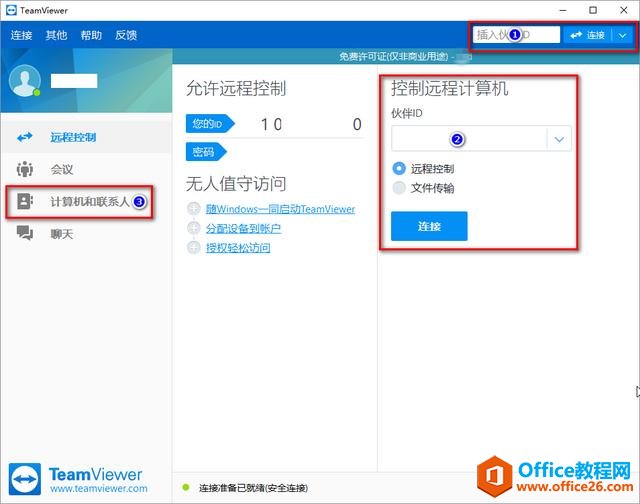Open the 授权轻松访问 link
640x504 pixels.
coord(238,247)
